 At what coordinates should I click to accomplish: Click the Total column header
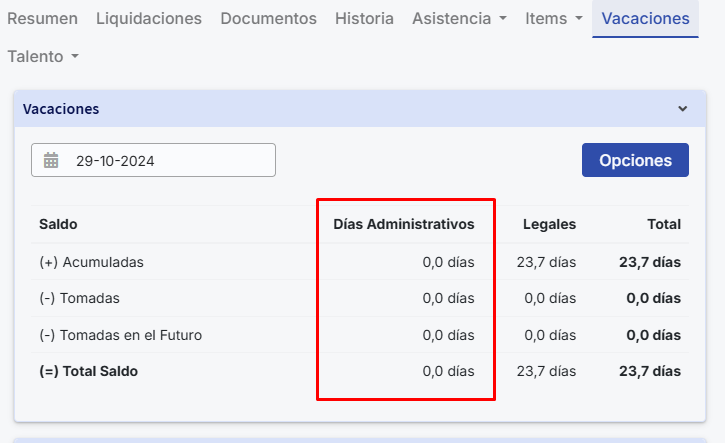pyautogui.click(x=663, y=225)
